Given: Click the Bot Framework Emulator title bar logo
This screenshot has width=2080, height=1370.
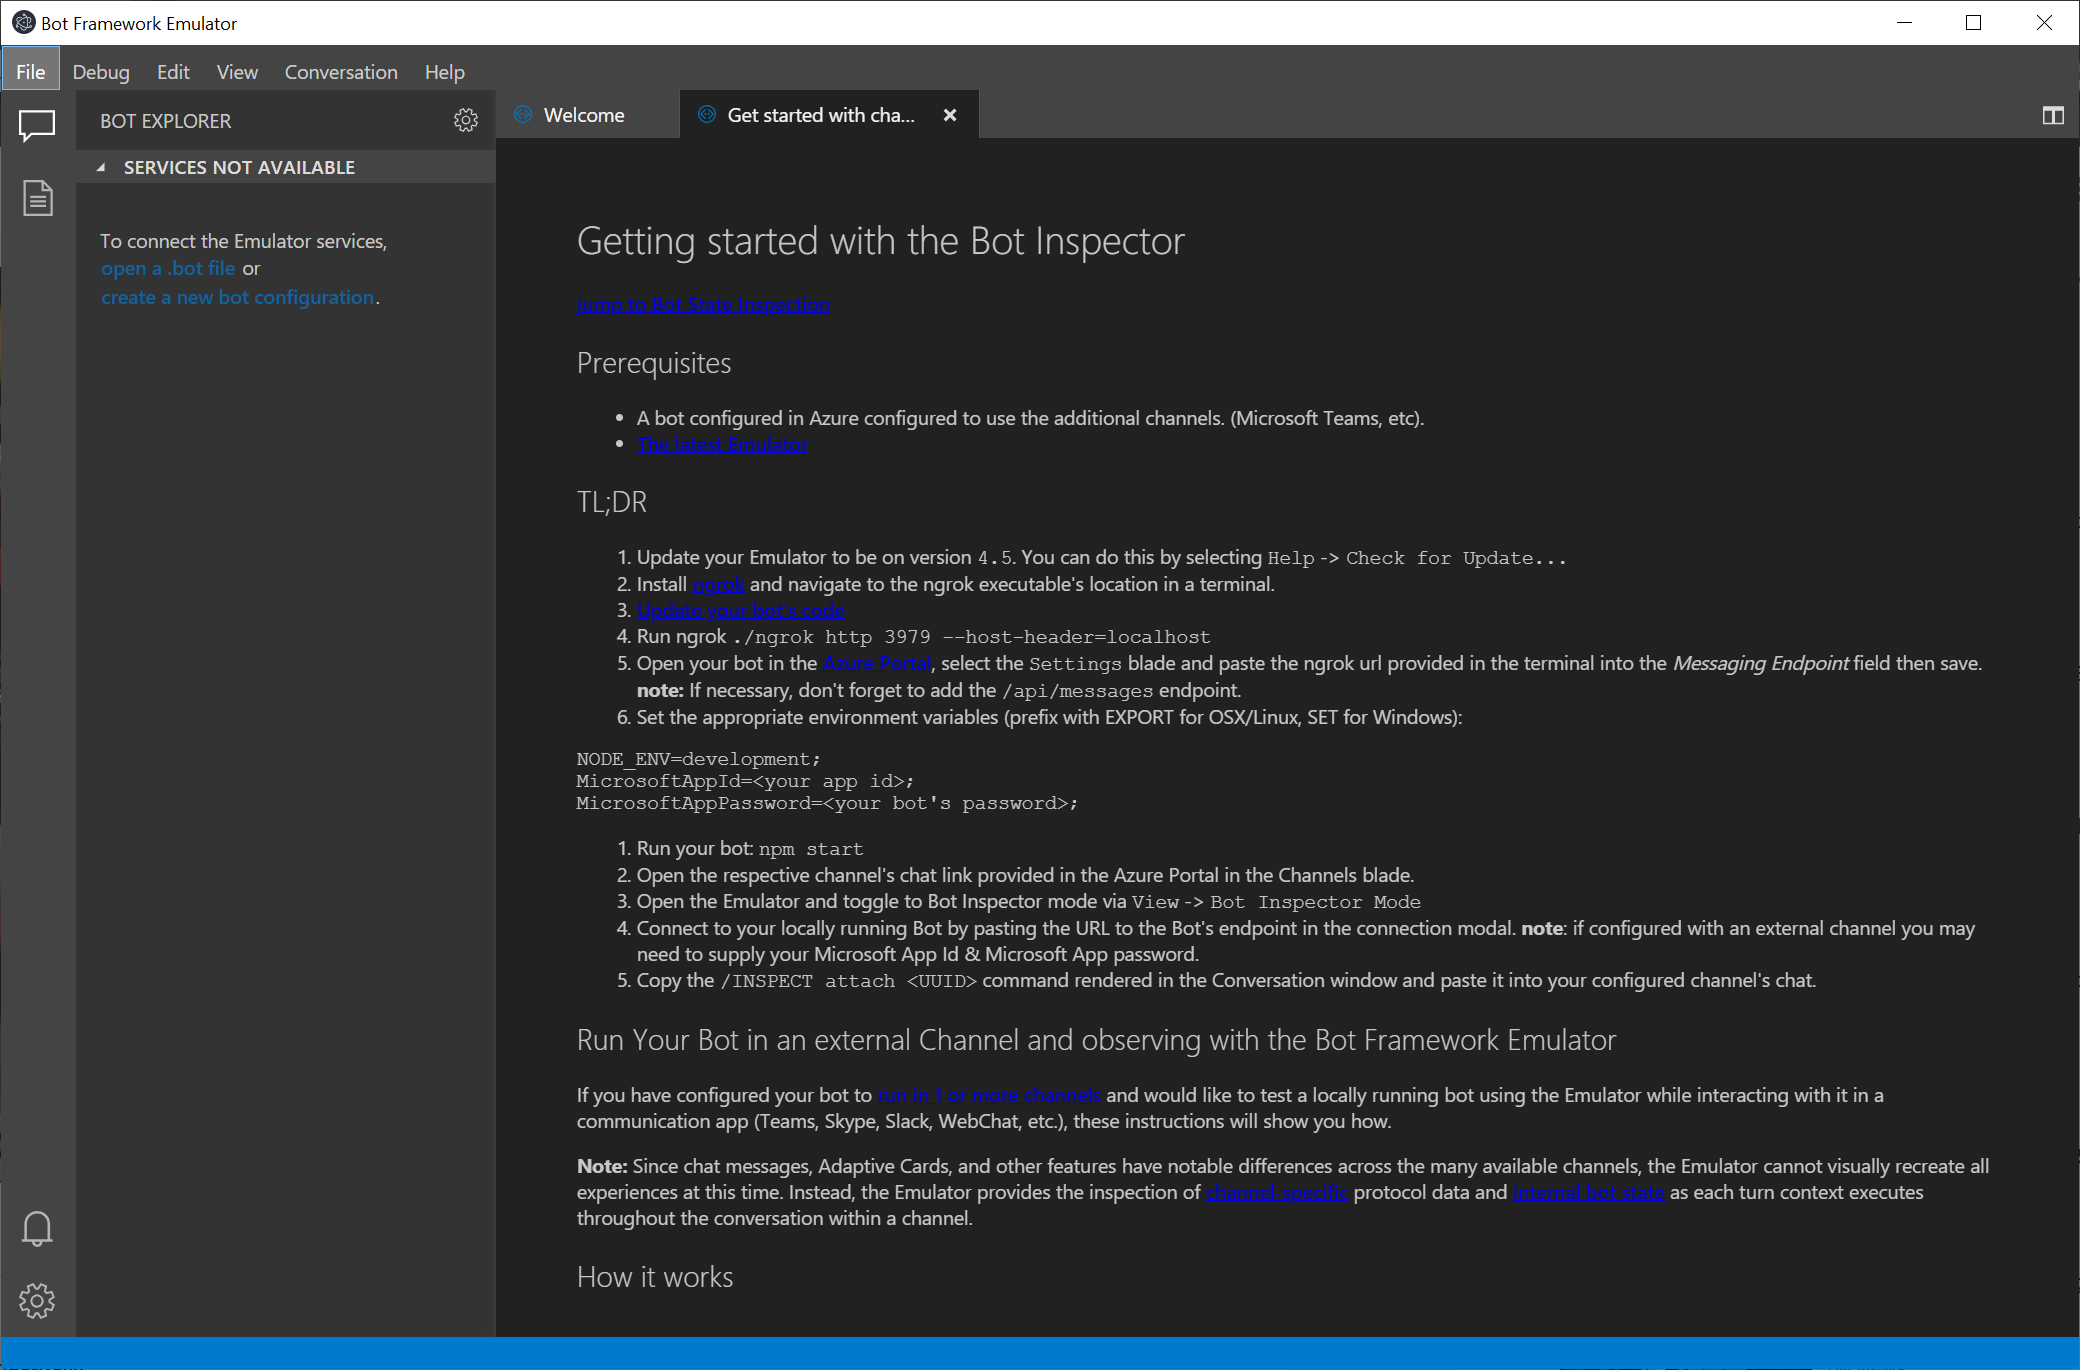Looking at the screenshot, I should [23, 22].
